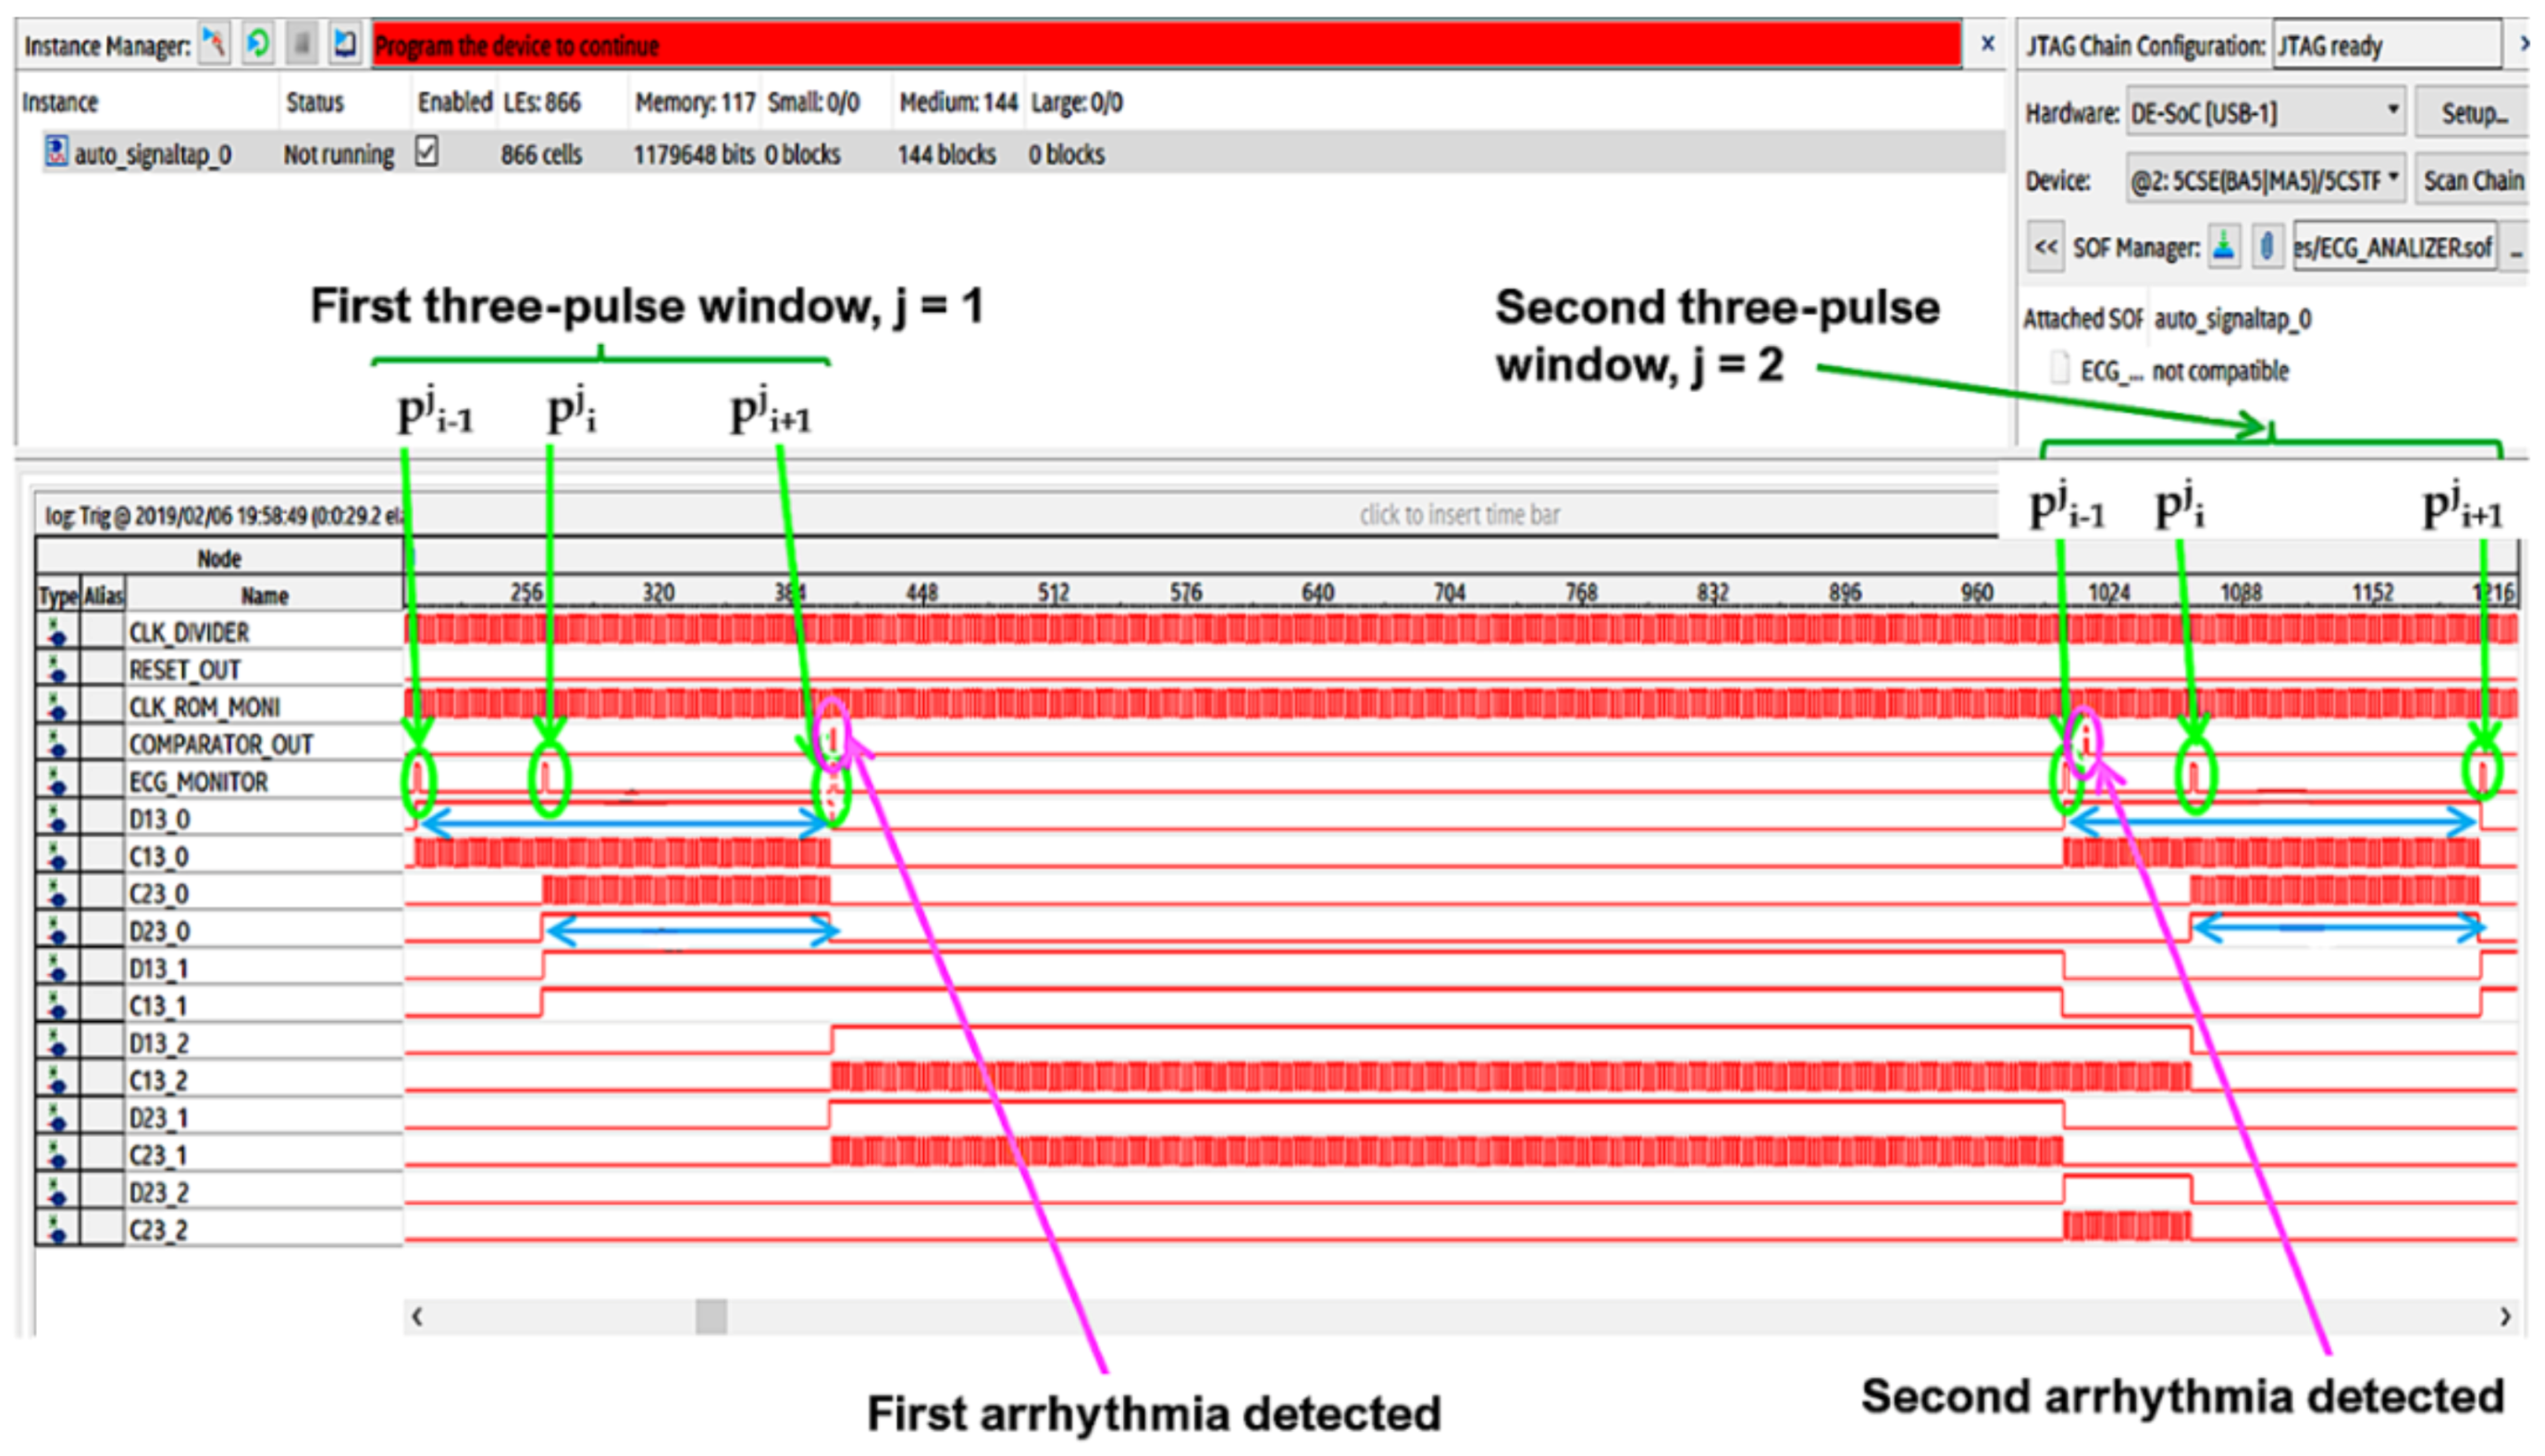Click 'click to insert time bar' area
This screenshot has height=1456, width=2545.
pyautogui.click(x=1458, y=515)
